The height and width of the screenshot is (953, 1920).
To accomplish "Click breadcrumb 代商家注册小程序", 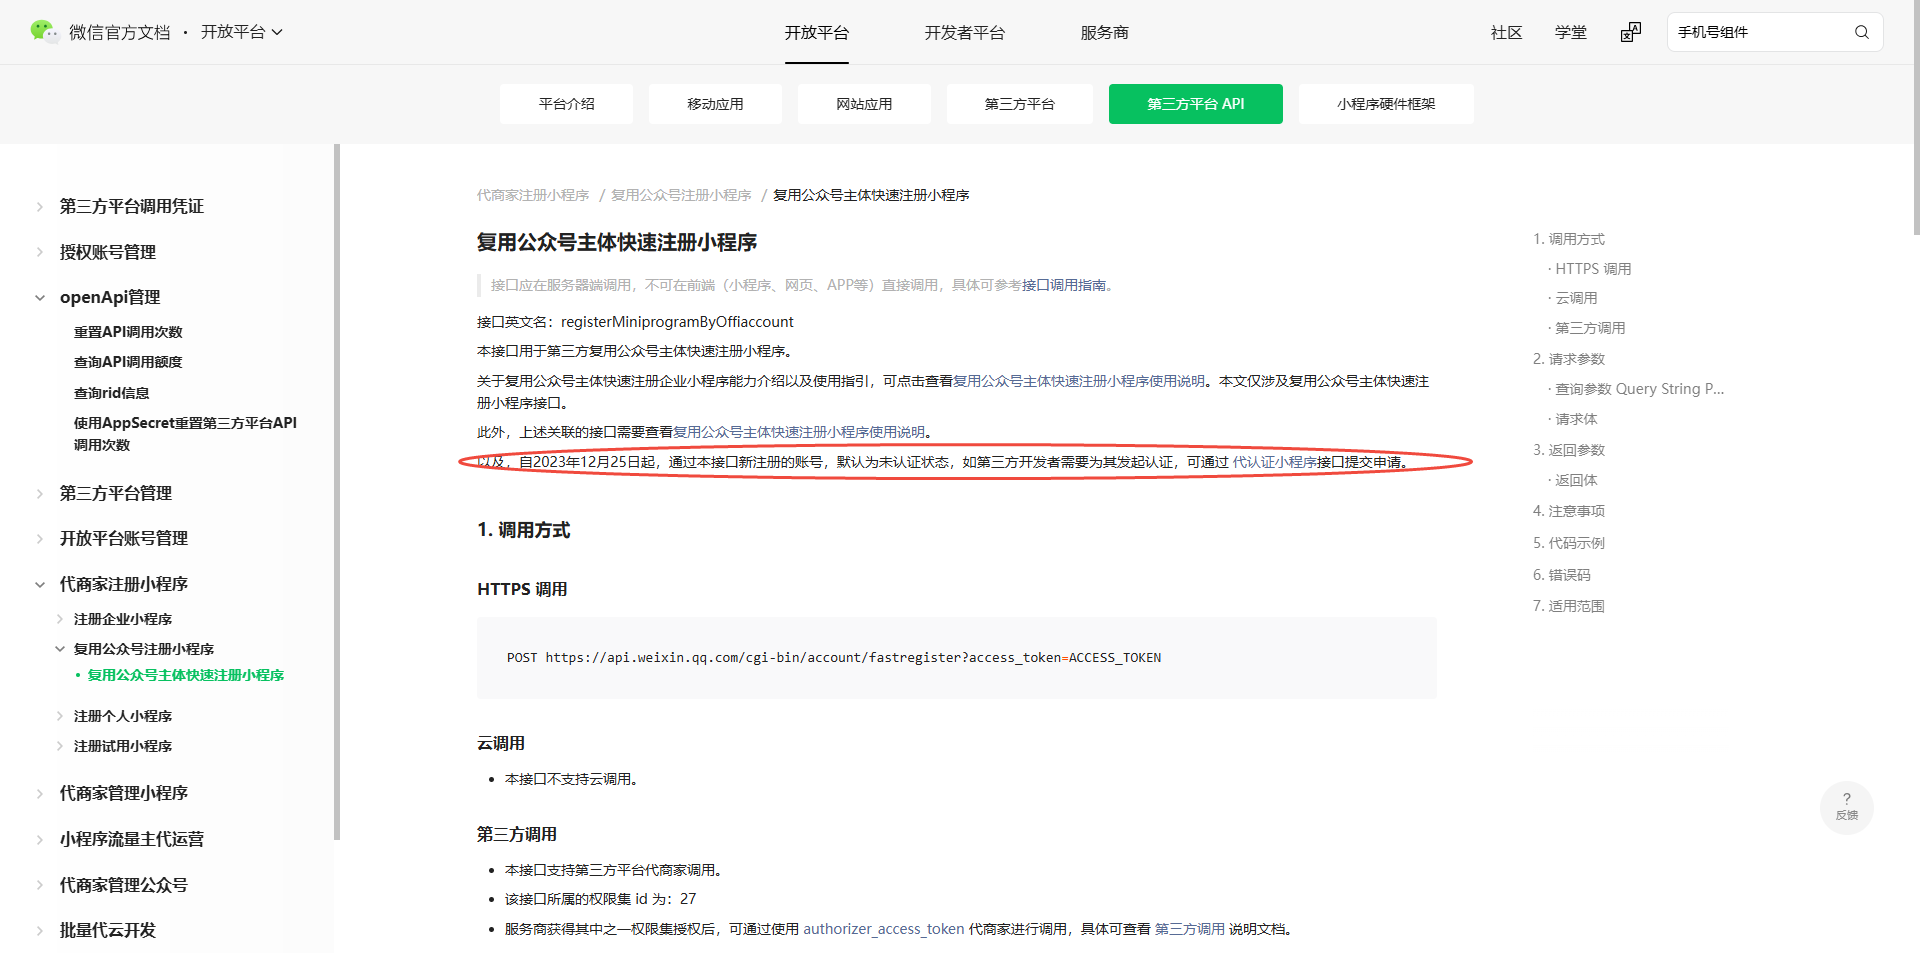I will [533, 195].
